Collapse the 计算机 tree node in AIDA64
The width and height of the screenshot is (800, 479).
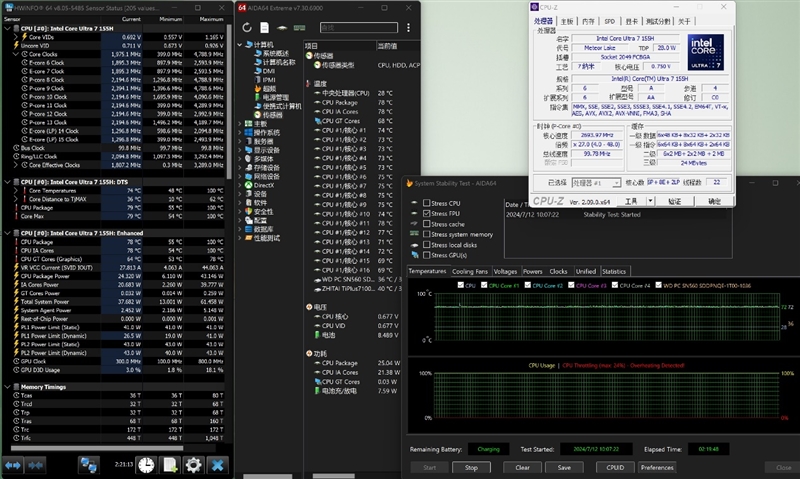(x=240, y=45)
